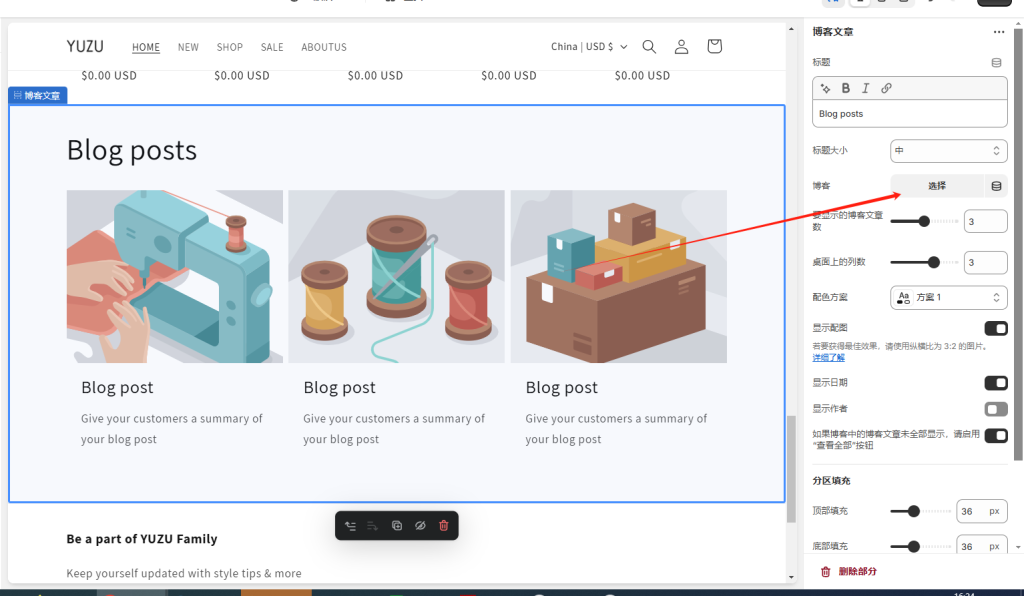Viewport: 1024px width, 596px height.
Task: Click the italic formatting icon
Action: pyautogui.click(x=866, y=88)
